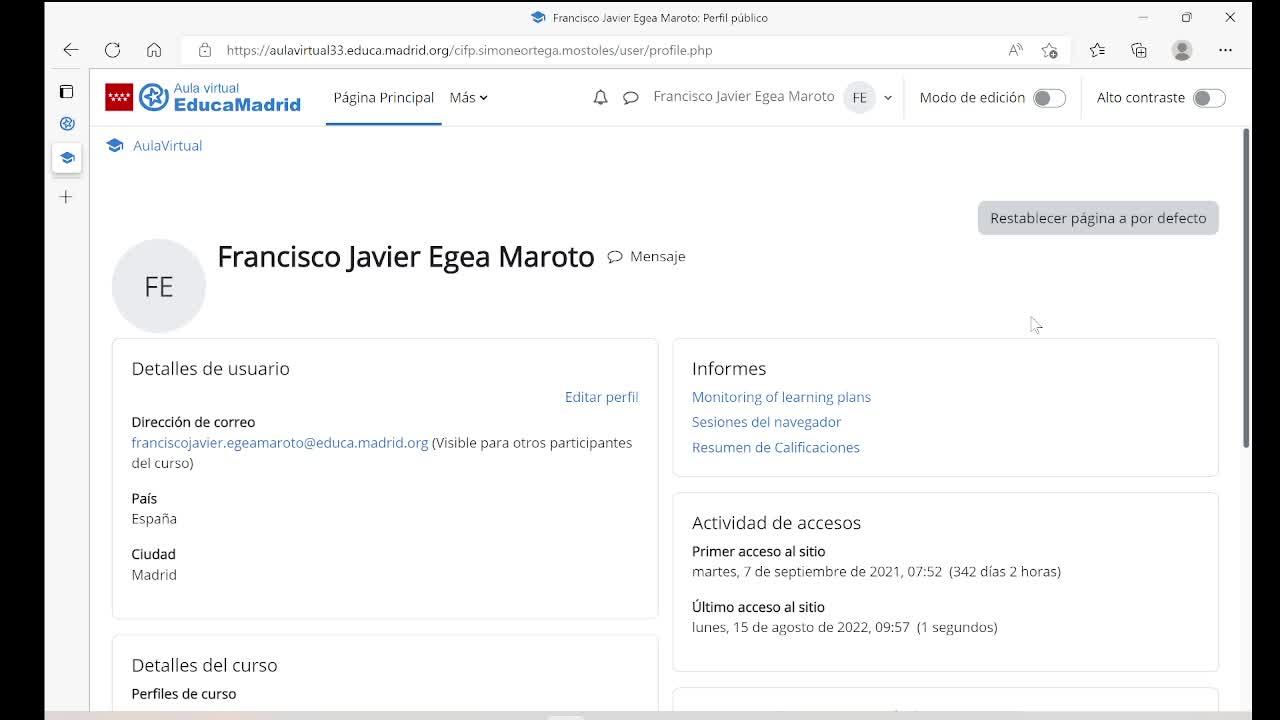Click the Informes heading
This screenshot has height=720, width=1280.
click(x=729, y=369)
